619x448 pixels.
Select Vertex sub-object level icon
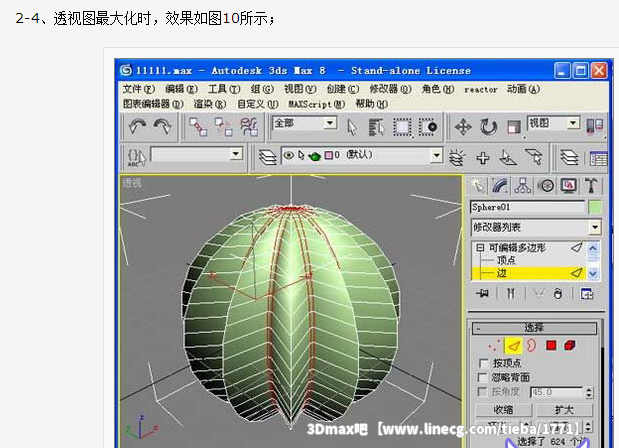tap(493, 345)
